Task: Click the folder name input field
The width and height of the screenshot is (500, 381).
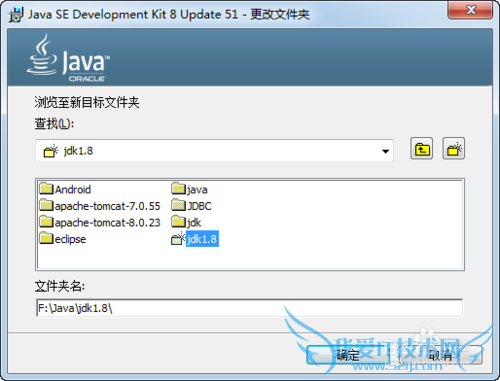Action: [x=249, y=308]
